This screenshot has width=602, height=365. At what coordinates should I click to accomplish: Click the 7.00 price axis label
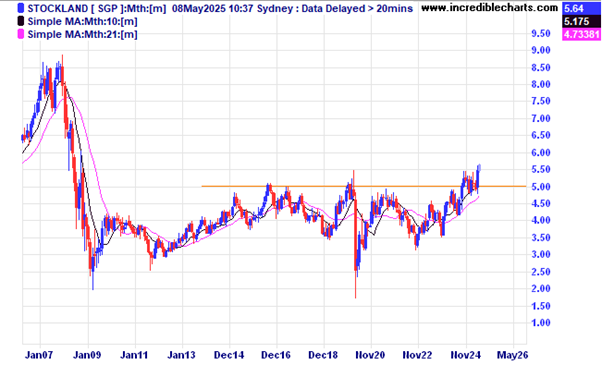click(x=541, y=118)
